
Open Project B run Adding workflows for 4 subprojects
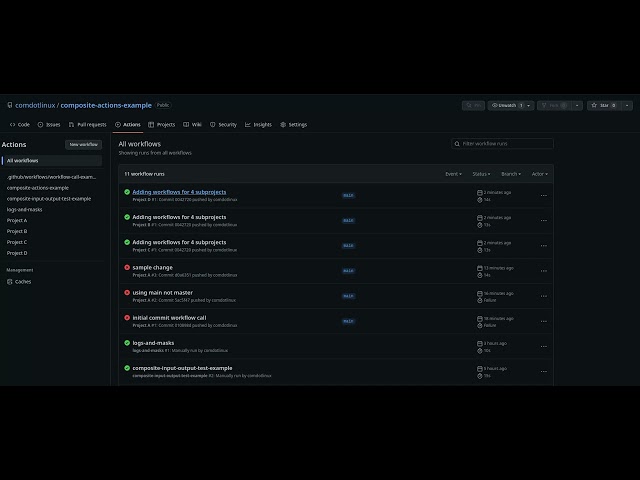pyautogui.click(x=179, y=217)
